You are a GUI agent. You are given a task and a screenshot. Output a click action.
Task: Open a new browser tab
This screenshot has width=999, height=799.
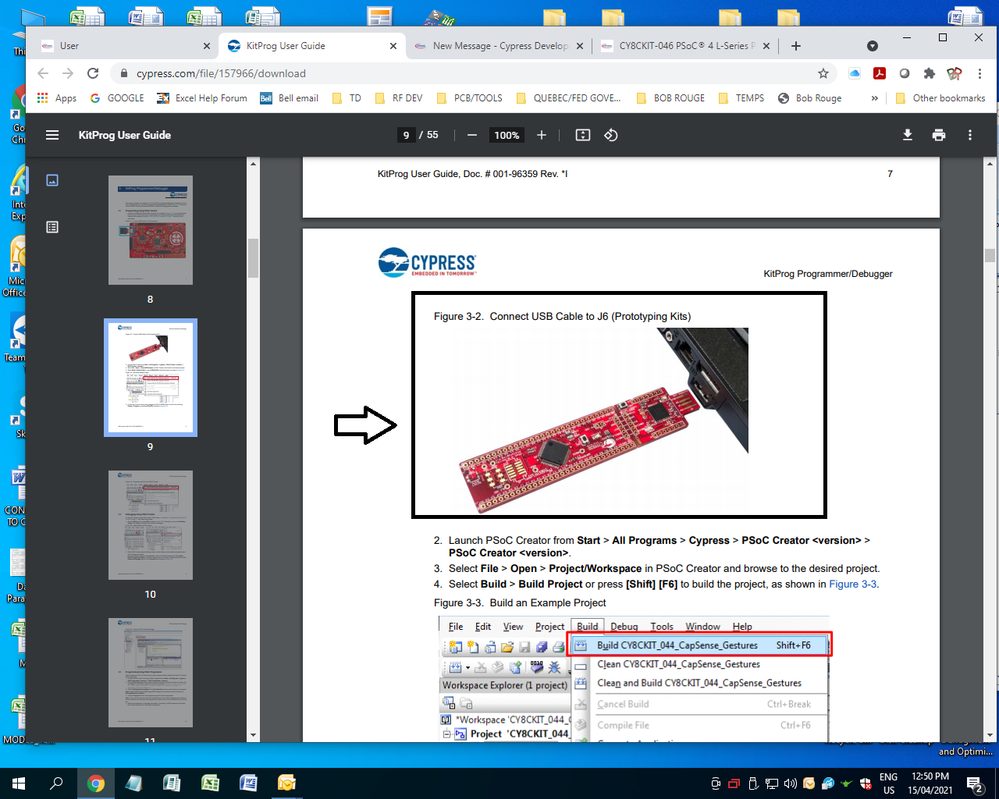tap(796, 46)
